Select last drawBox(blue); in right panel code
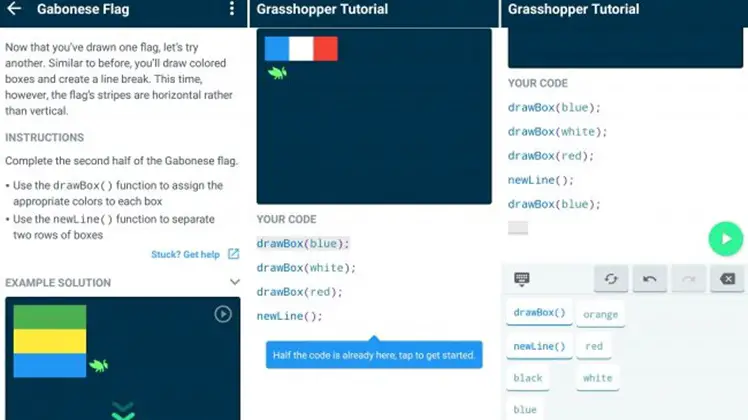Image resolution: width=748 pixels, height=420 pixels. tap(554, 204)
